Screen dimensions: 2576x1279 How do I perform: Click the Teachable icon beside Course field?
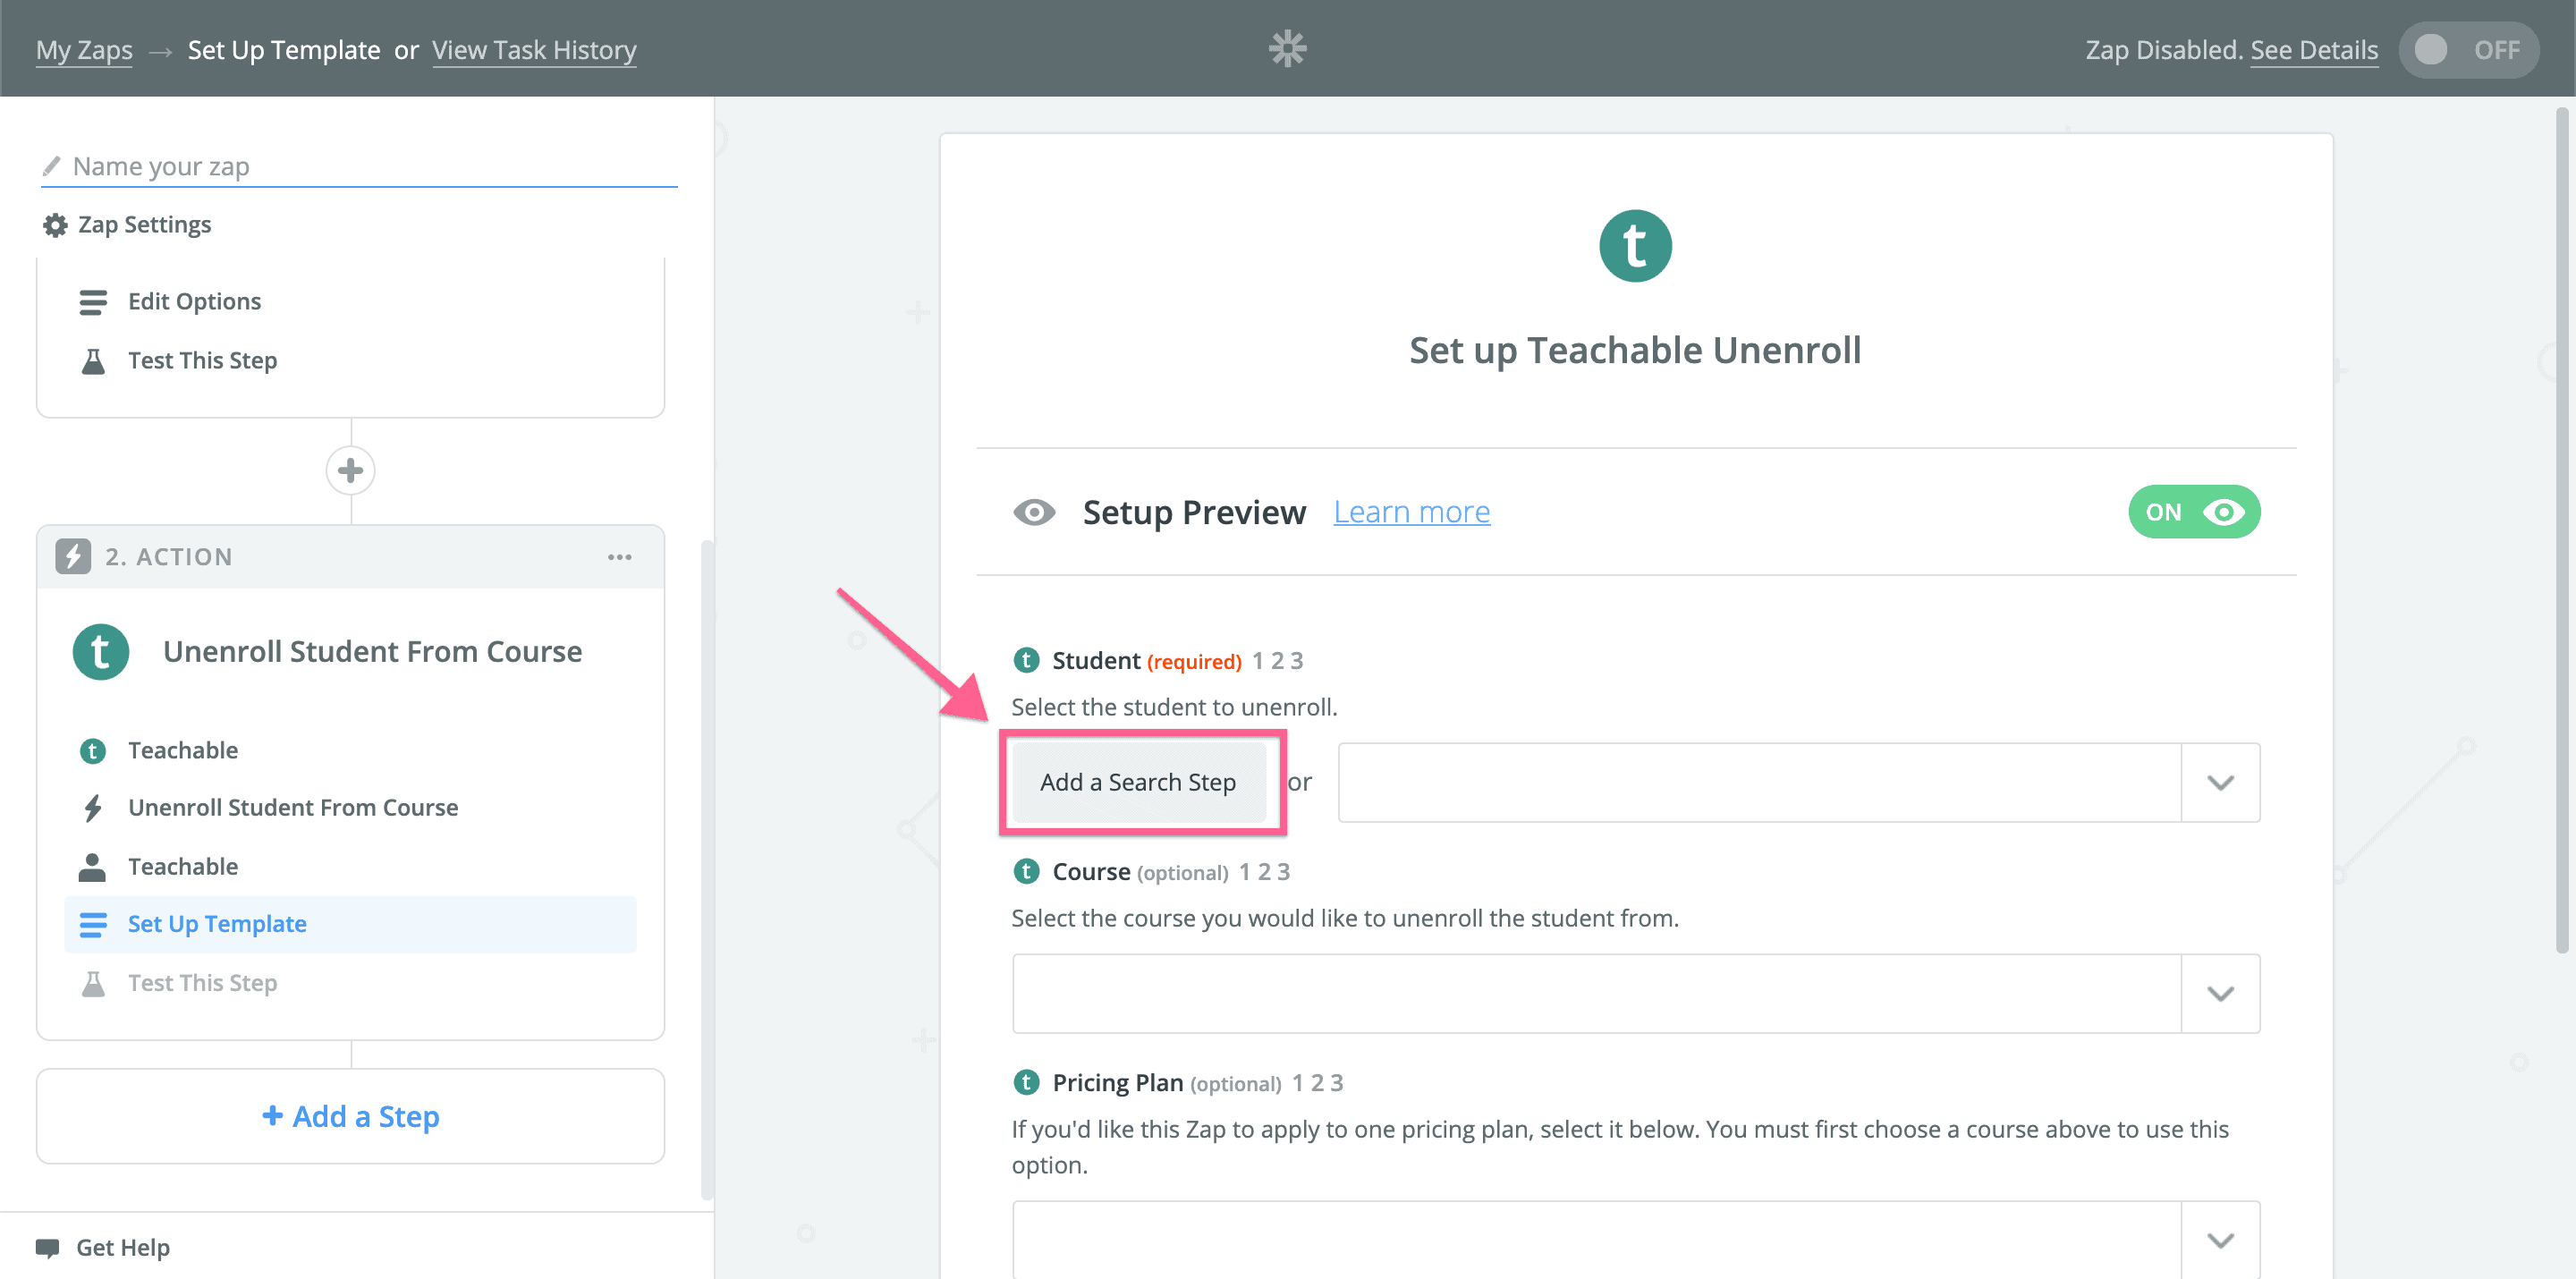[1026, 871]
